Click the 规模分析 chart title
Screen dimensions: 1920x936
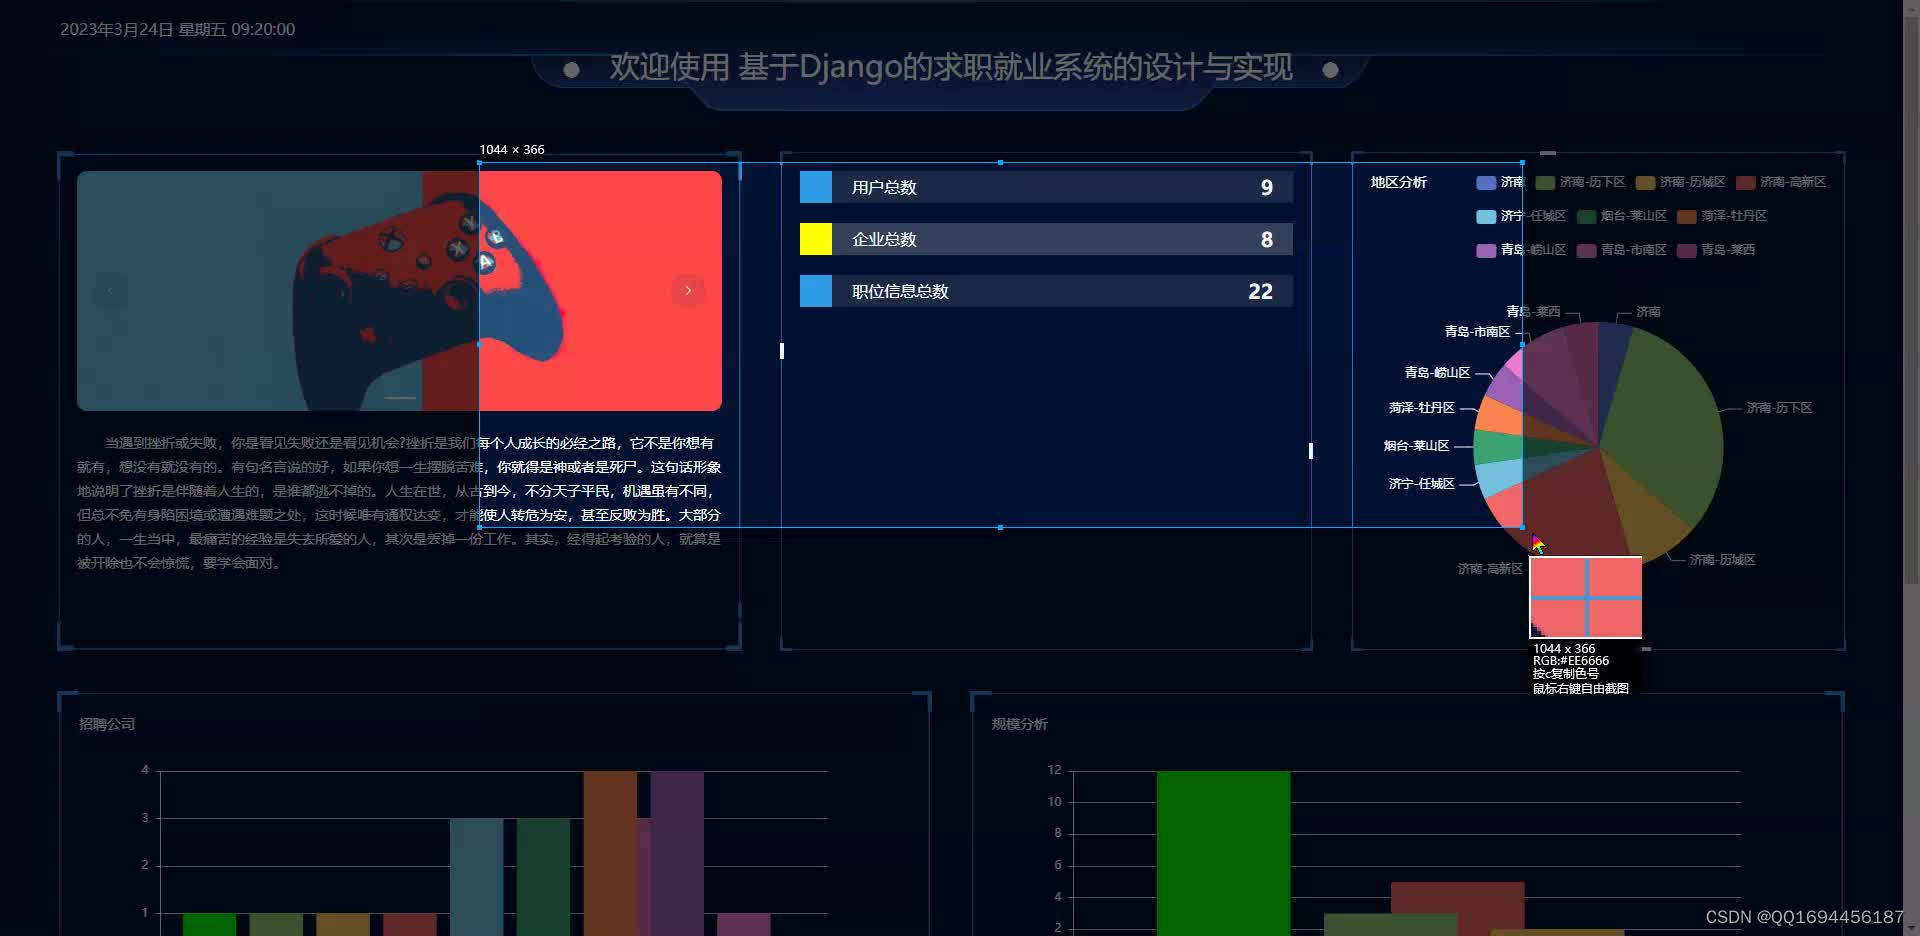pos(1020,724)
